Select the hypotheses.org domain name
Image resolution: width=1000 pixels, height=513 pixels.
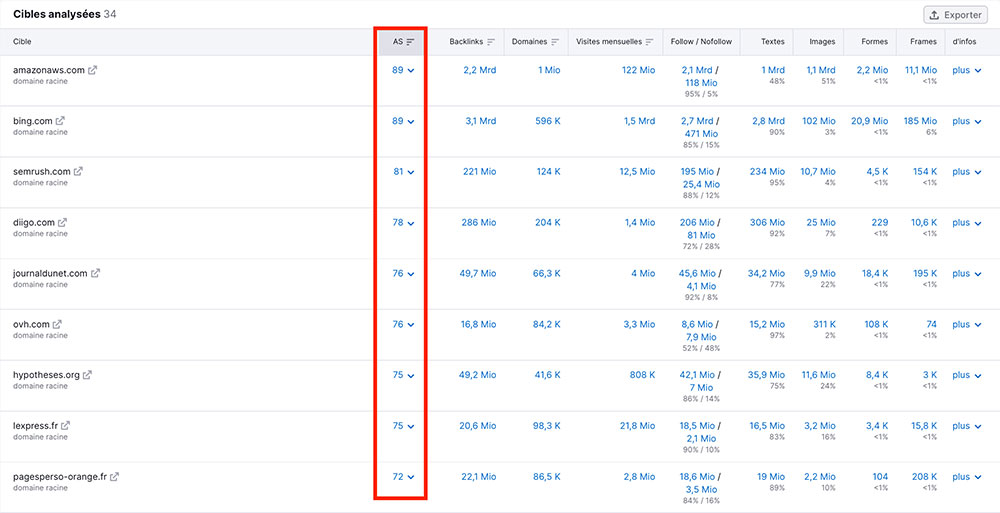[47, 375]
